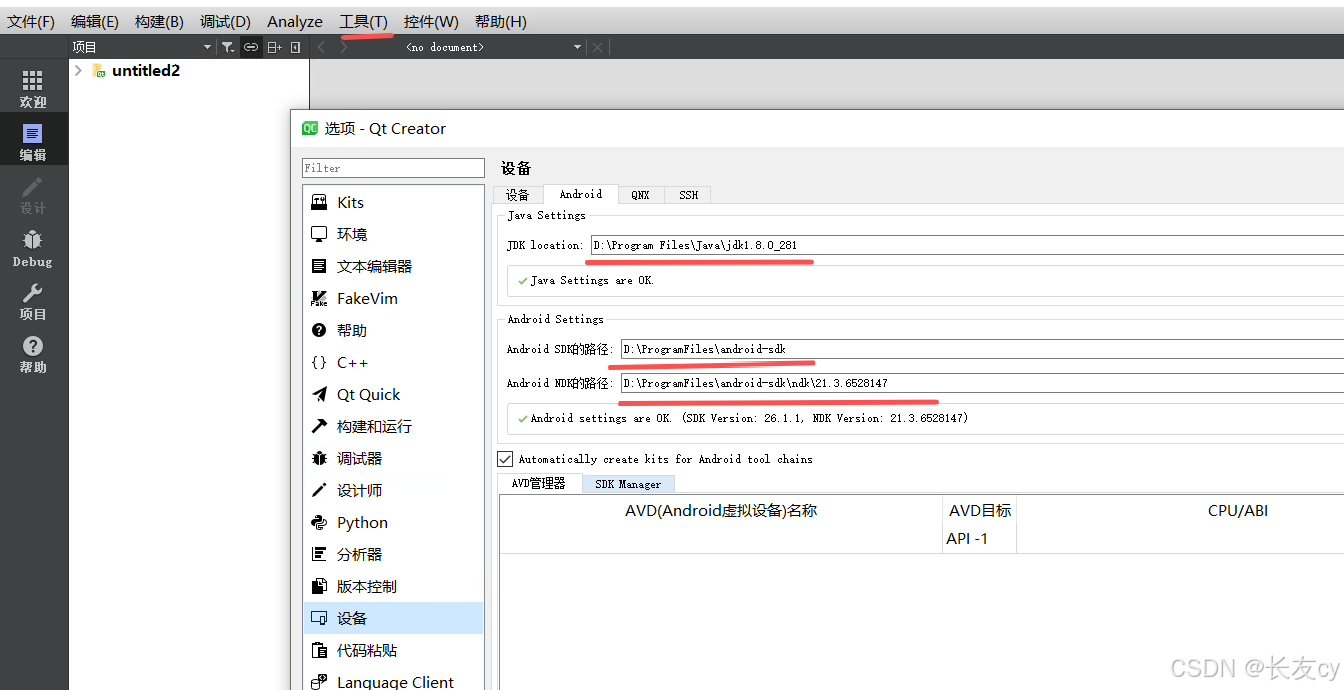Select Kits in options list
This screenshot has width=1344, height=690.
[393, 202]
